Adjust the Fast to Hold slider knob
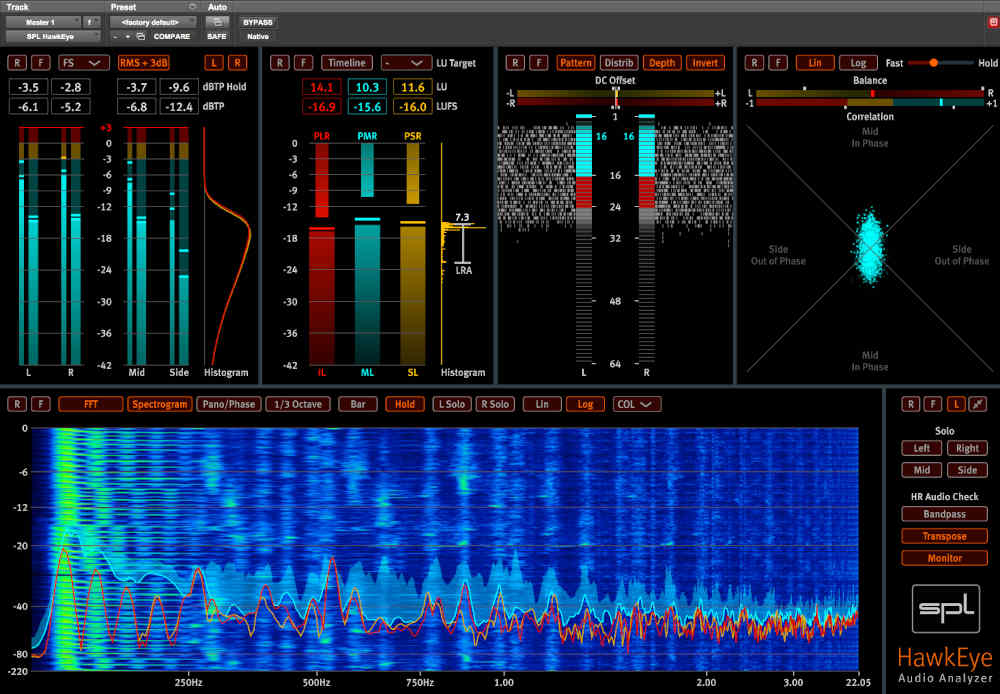The height and width of the screenshot is (694, 1000). click(x=933, y=62)
